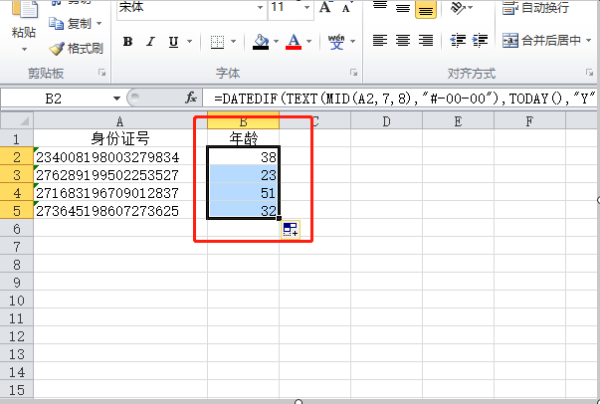
Task: Open the Copy (复制) dropdown arrow
Action: coord(99,24)
